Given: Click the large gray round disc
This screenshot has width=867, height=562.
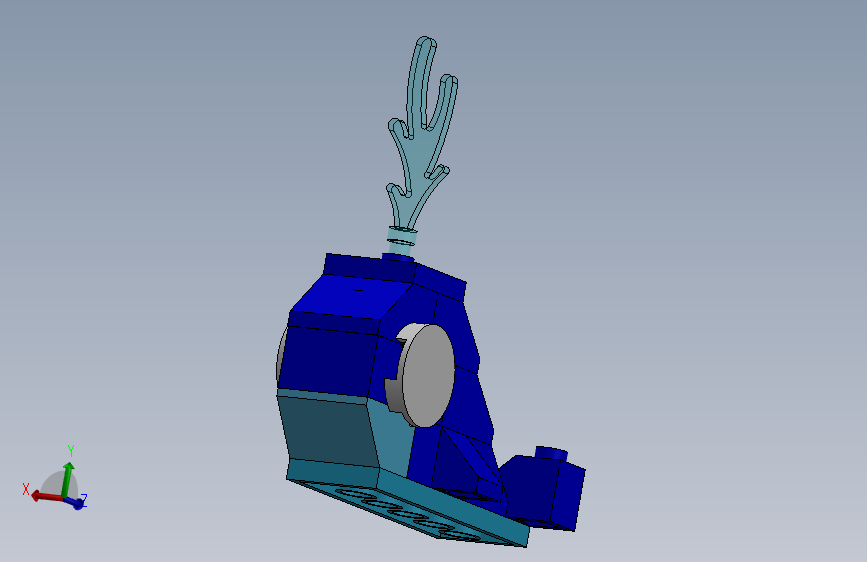Looking at the screenshot, I should click(427, 376).
